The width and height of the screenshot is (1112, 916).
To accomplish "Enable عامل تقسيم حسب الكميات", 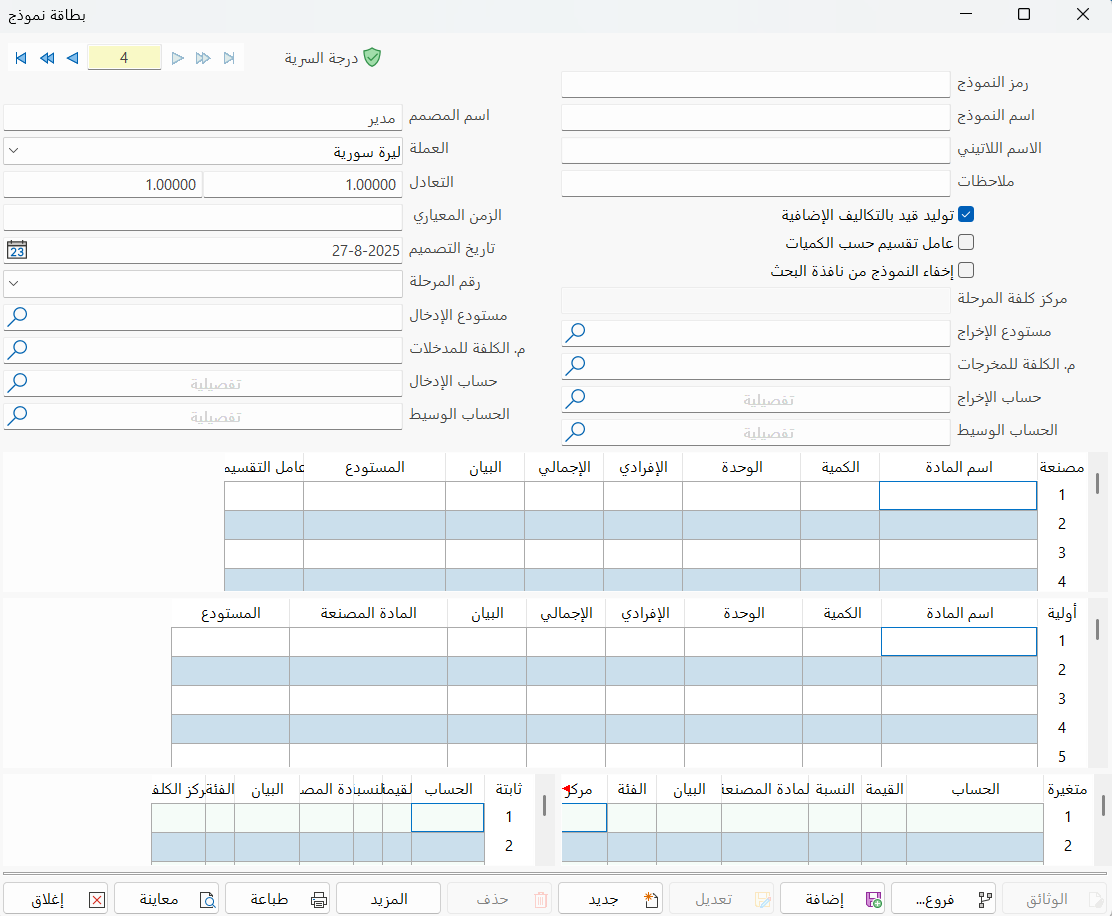I will click(965, 242).
